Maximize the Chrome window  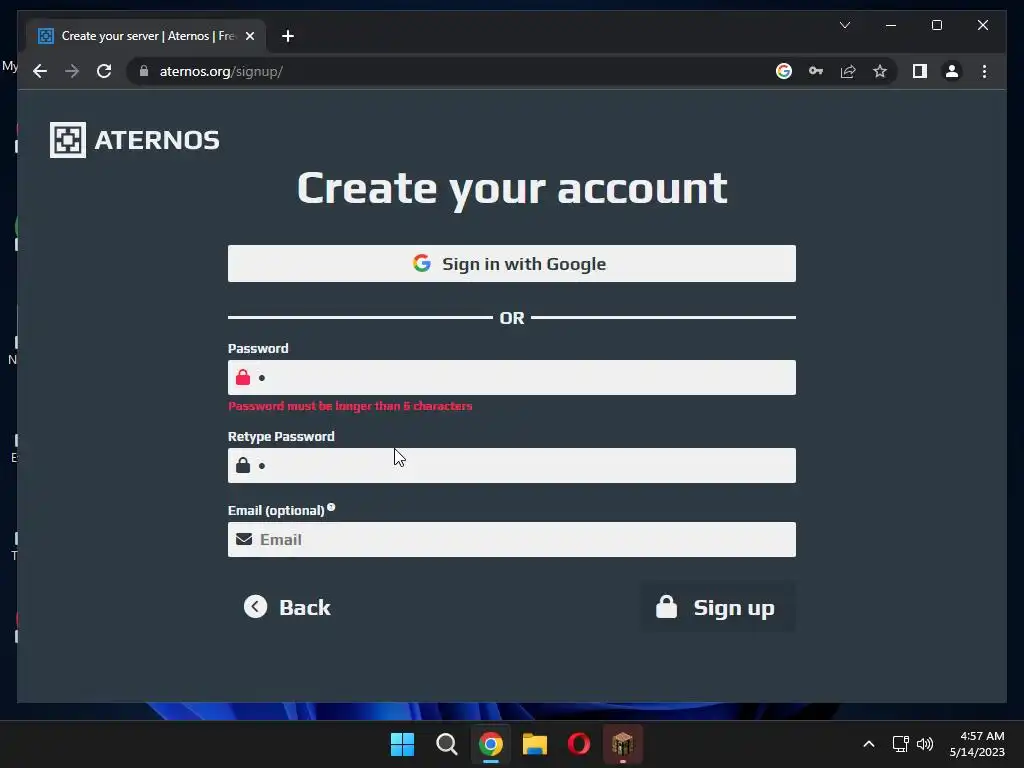coord(936,25)
